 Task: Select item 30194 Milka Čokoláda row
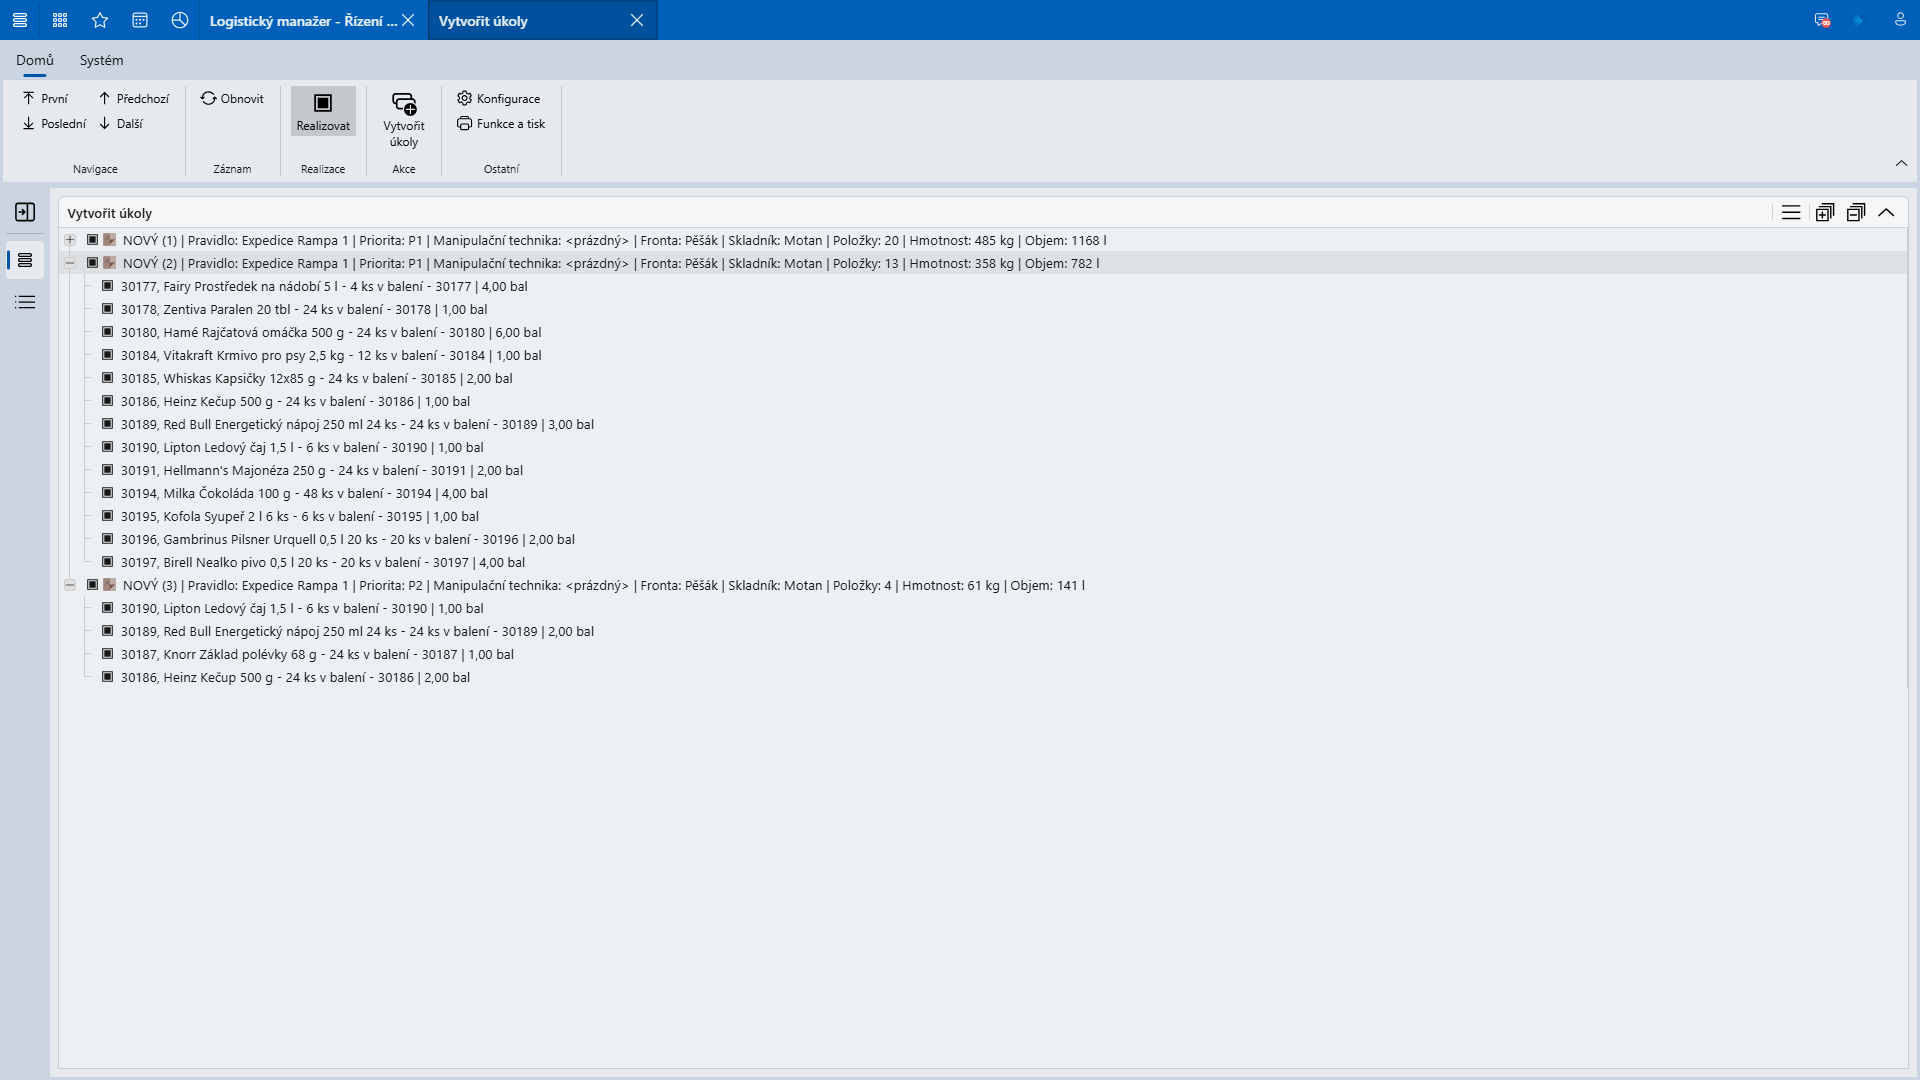tap(304, 493)
